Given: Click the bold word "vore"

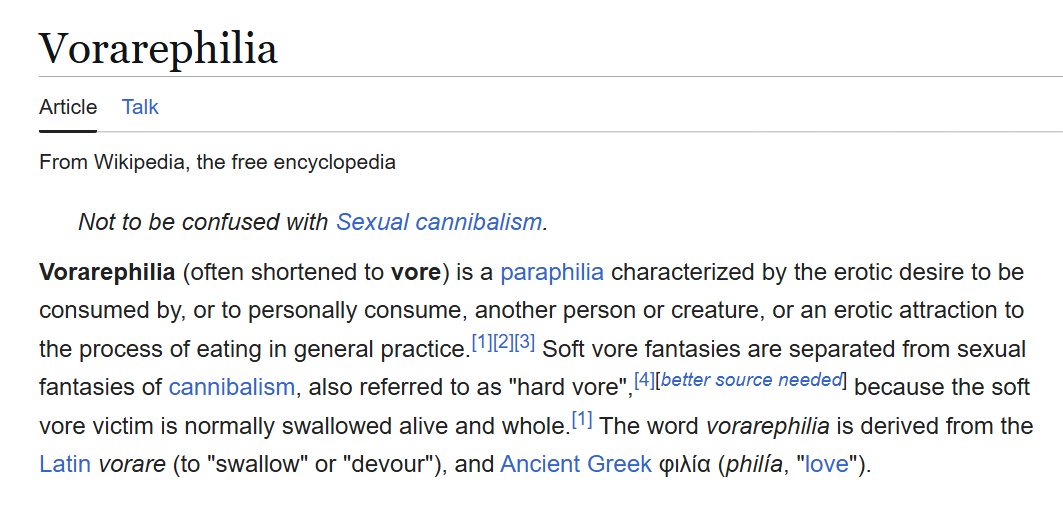Looking at the screenshot, I should click(x=416, y=273).
